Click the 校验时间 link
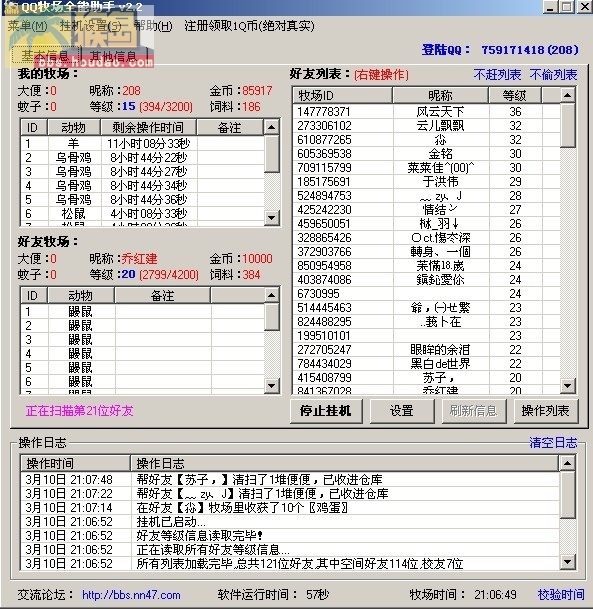Screen dimensions: 593x609 click(561, 594)
